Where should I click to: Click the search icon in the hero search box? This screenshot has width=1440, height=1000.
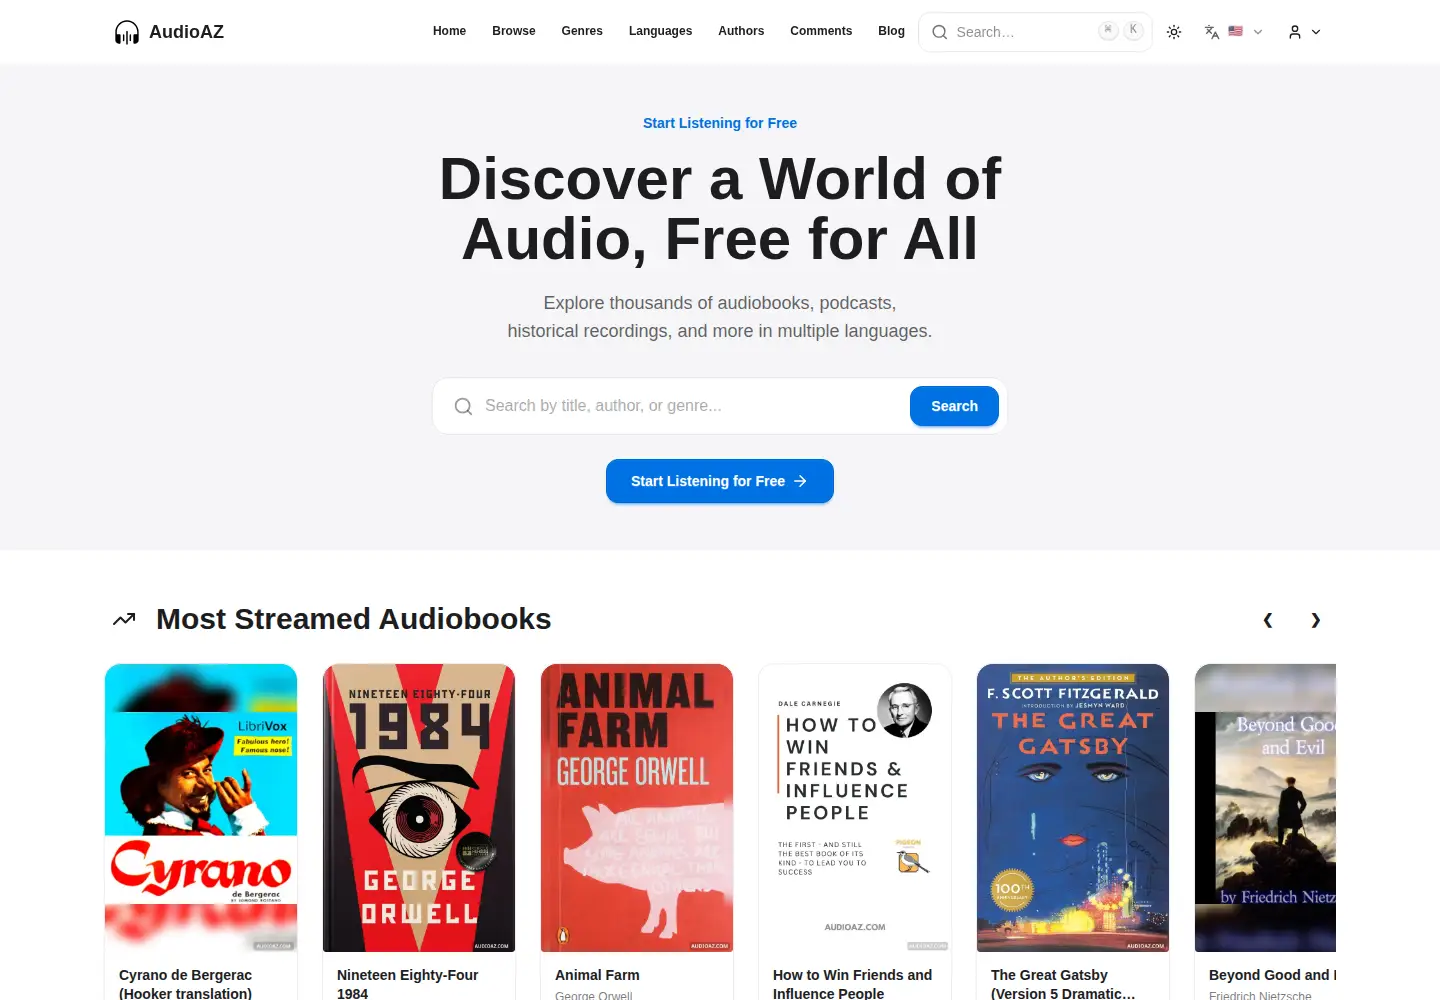pyautogui.click(x=463, y=406)
